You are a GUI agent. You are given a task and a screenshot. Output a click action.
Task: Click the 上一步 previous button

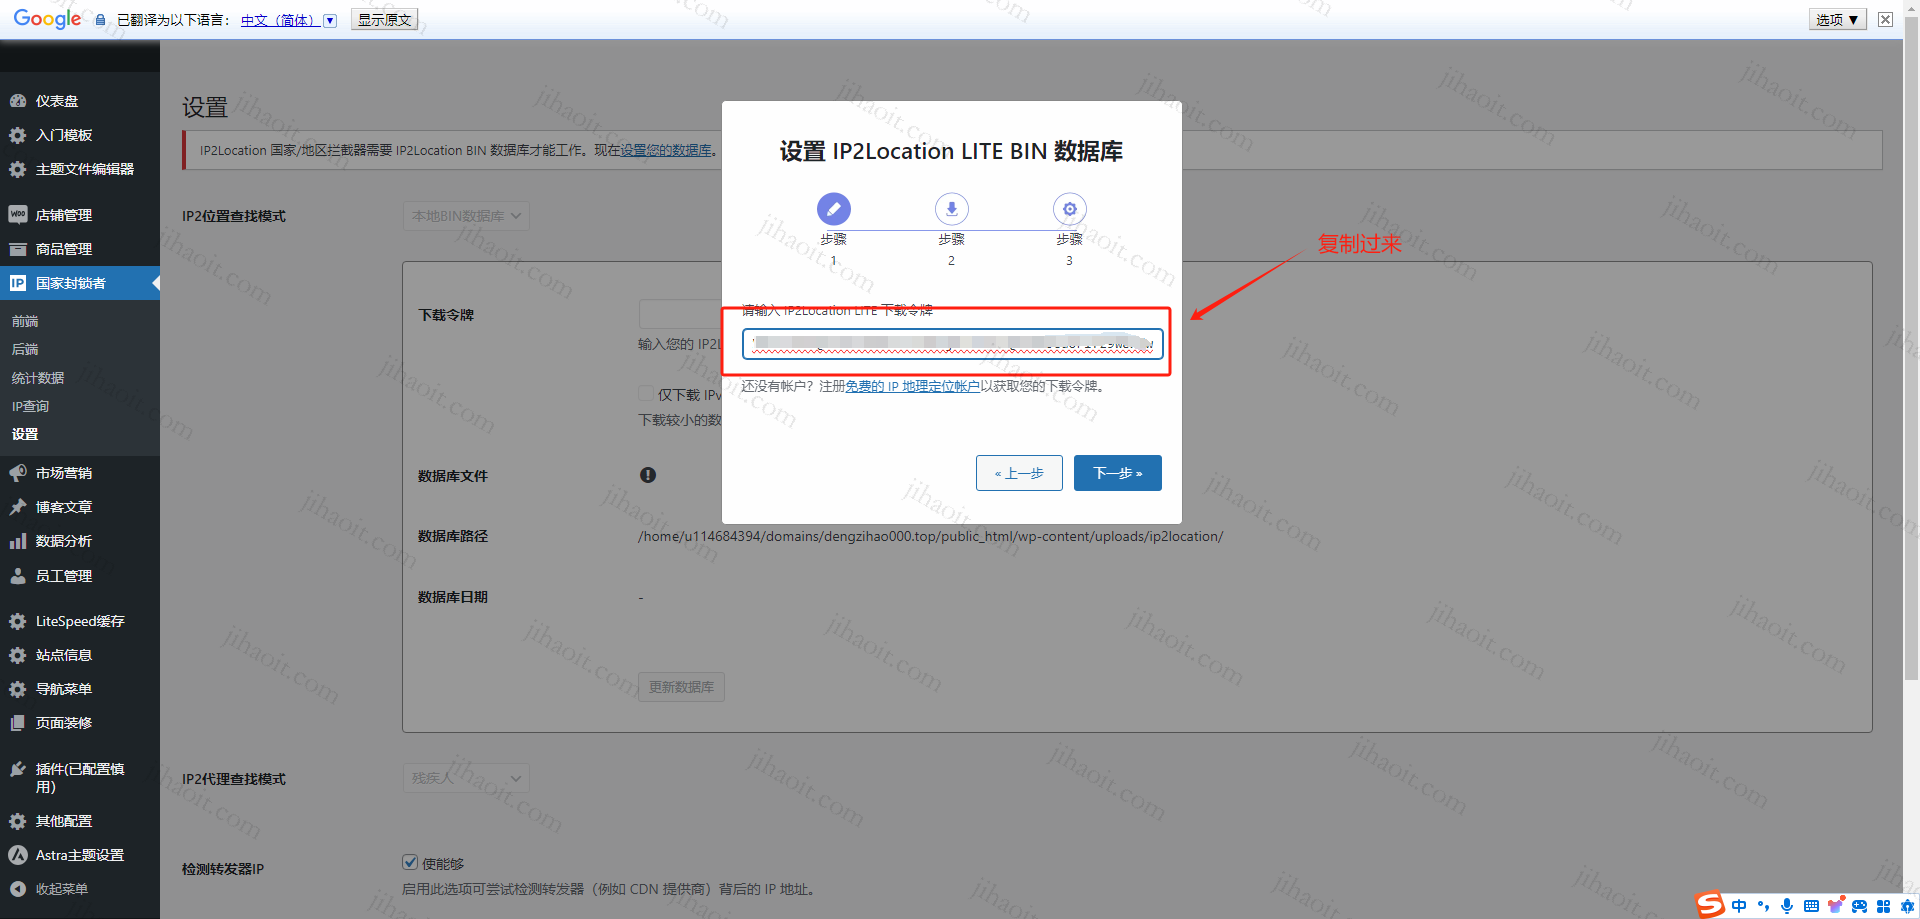[1019, 473]
